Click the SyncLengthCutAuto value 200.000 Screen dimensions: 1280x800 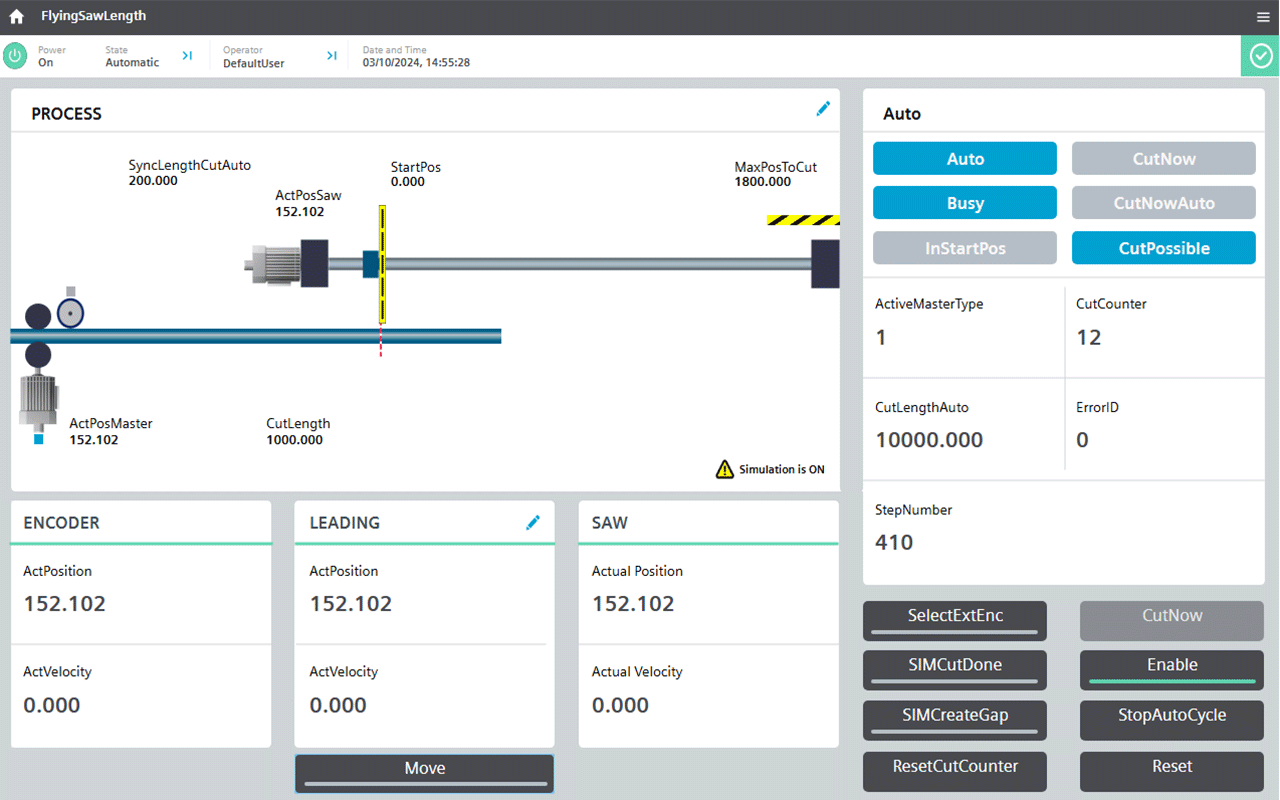pyautogui.click(x=153, y=181)
